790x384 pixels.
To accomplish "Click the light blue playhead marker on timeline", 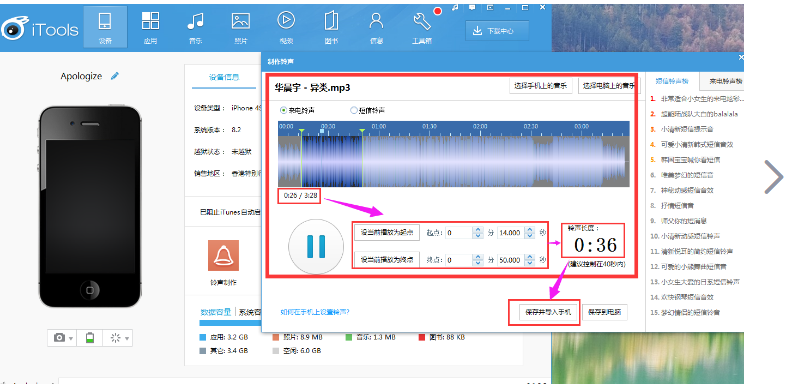I will [321, 131].
